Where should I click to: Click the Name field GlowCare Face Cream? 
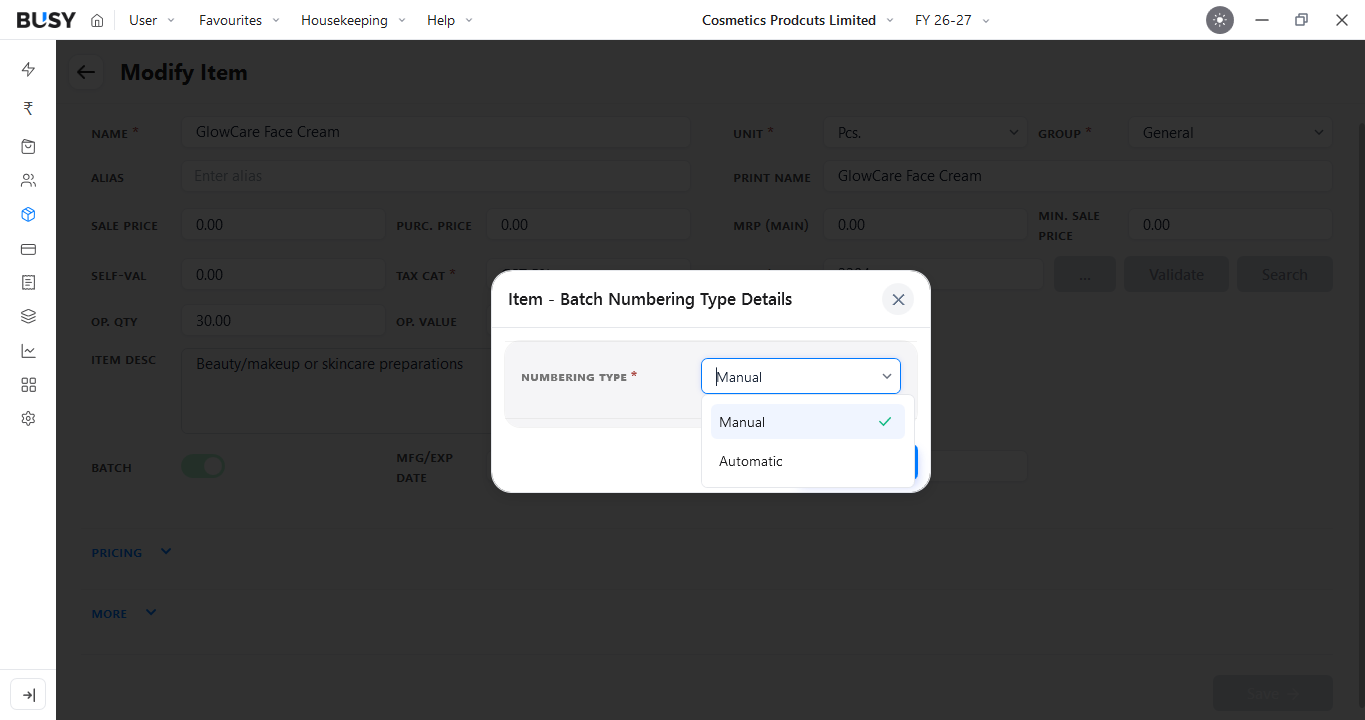436,132
